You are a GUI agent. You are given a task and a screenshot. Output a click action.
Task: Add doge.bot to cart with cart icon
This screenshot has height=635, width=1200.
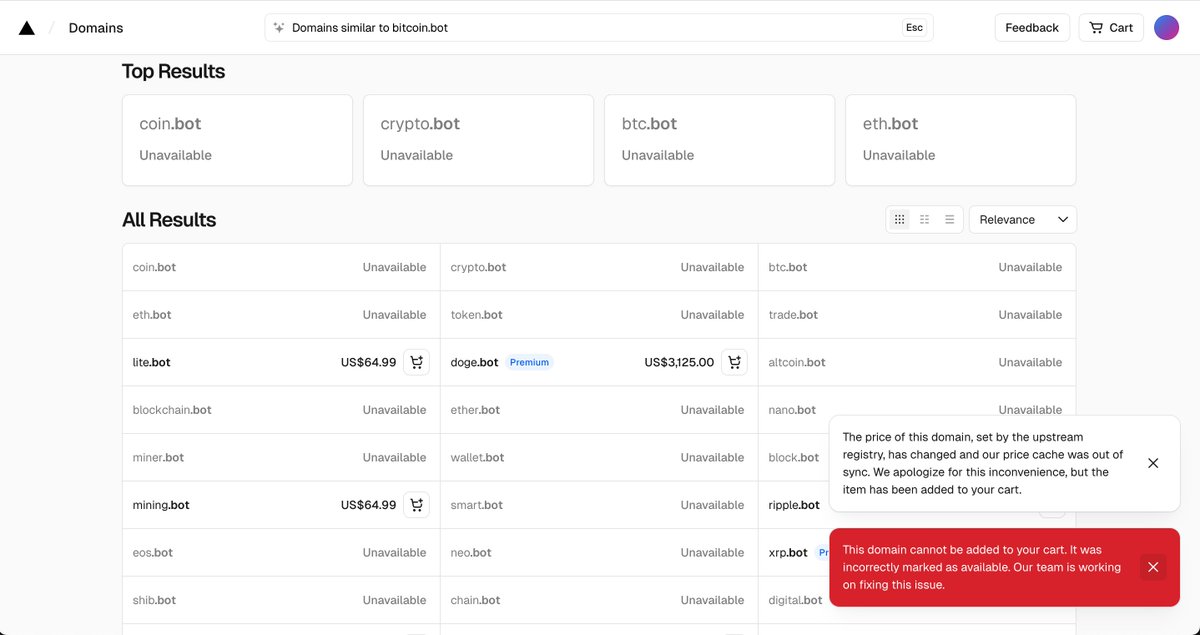pyautogui.click(x=734, y=361)
